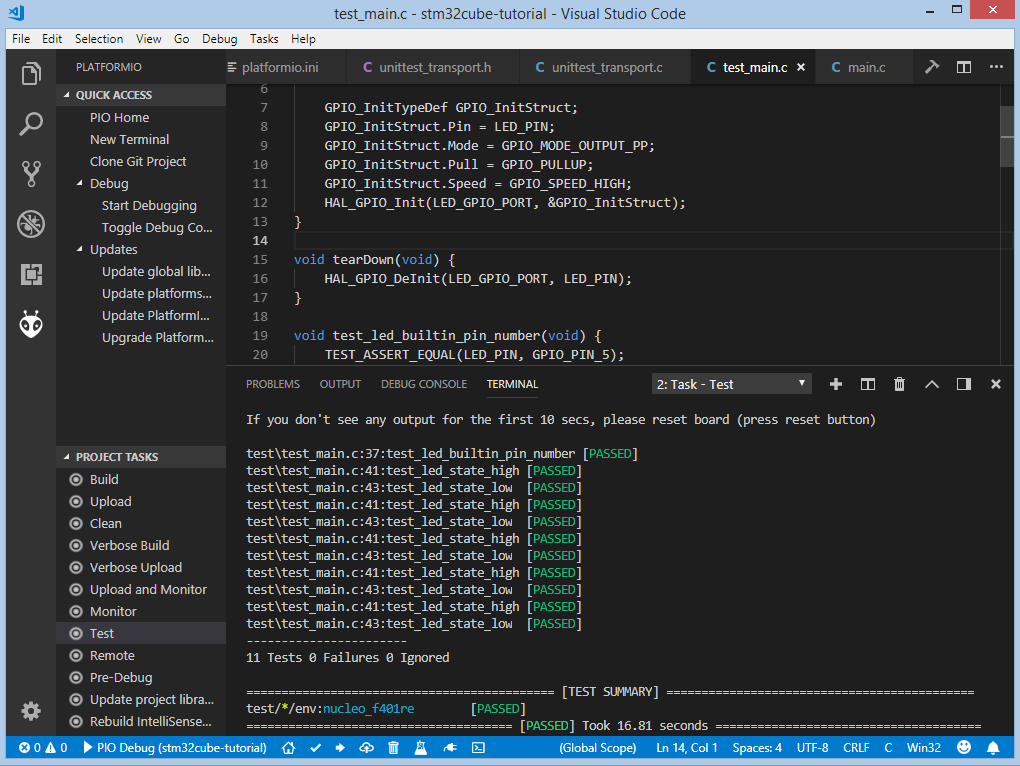Kill the terminal with the trash icon

pos(899,383)
